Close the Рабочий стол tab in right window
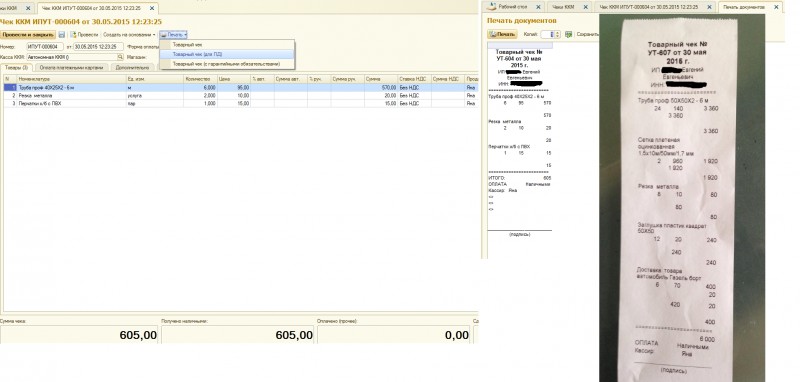Viewport: 800px width, 382px height. (538, 7)
